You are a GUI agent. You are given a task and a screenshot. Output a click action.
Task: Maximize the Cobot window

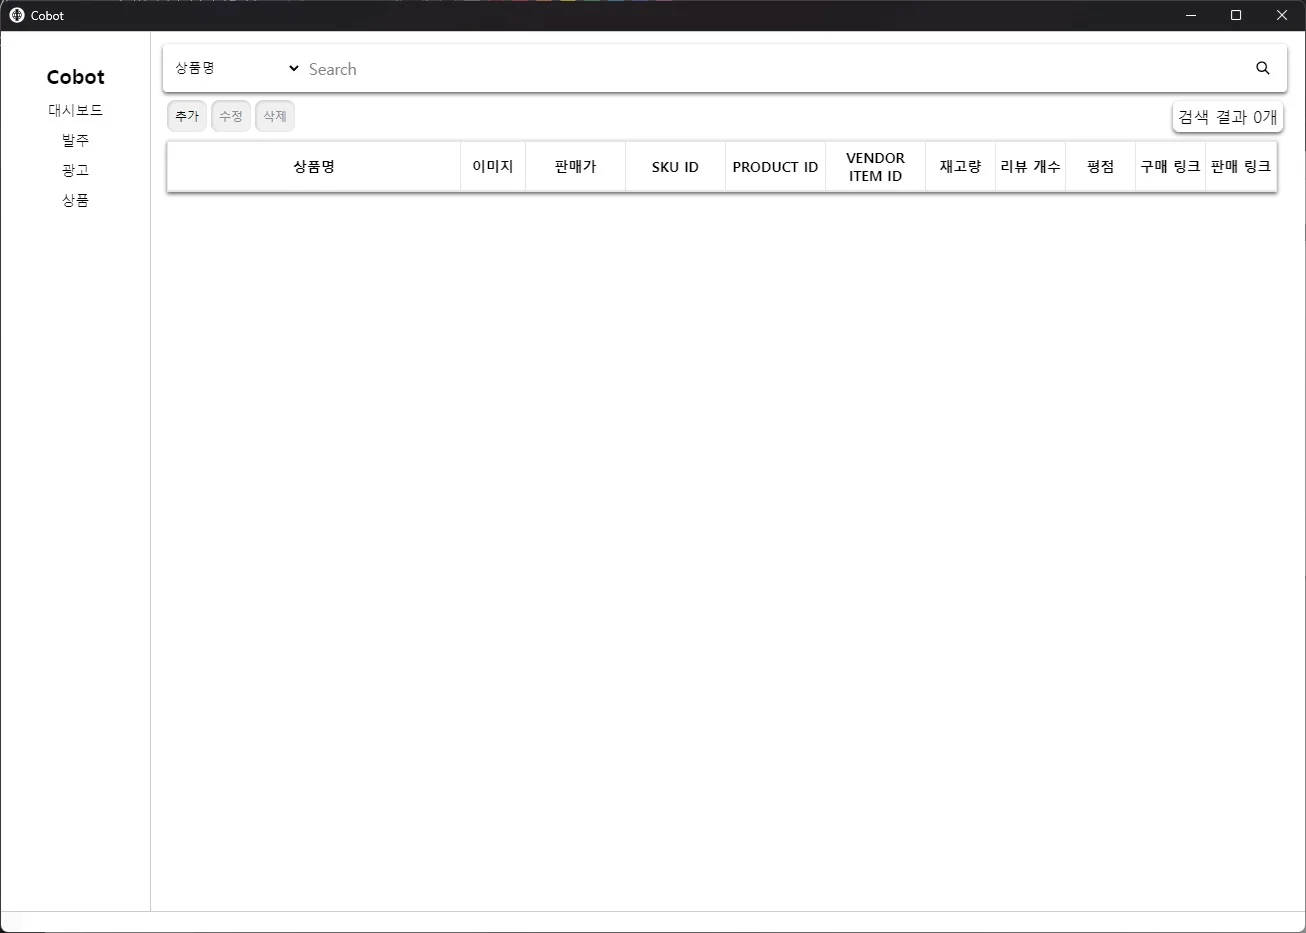coord(1236,15)
